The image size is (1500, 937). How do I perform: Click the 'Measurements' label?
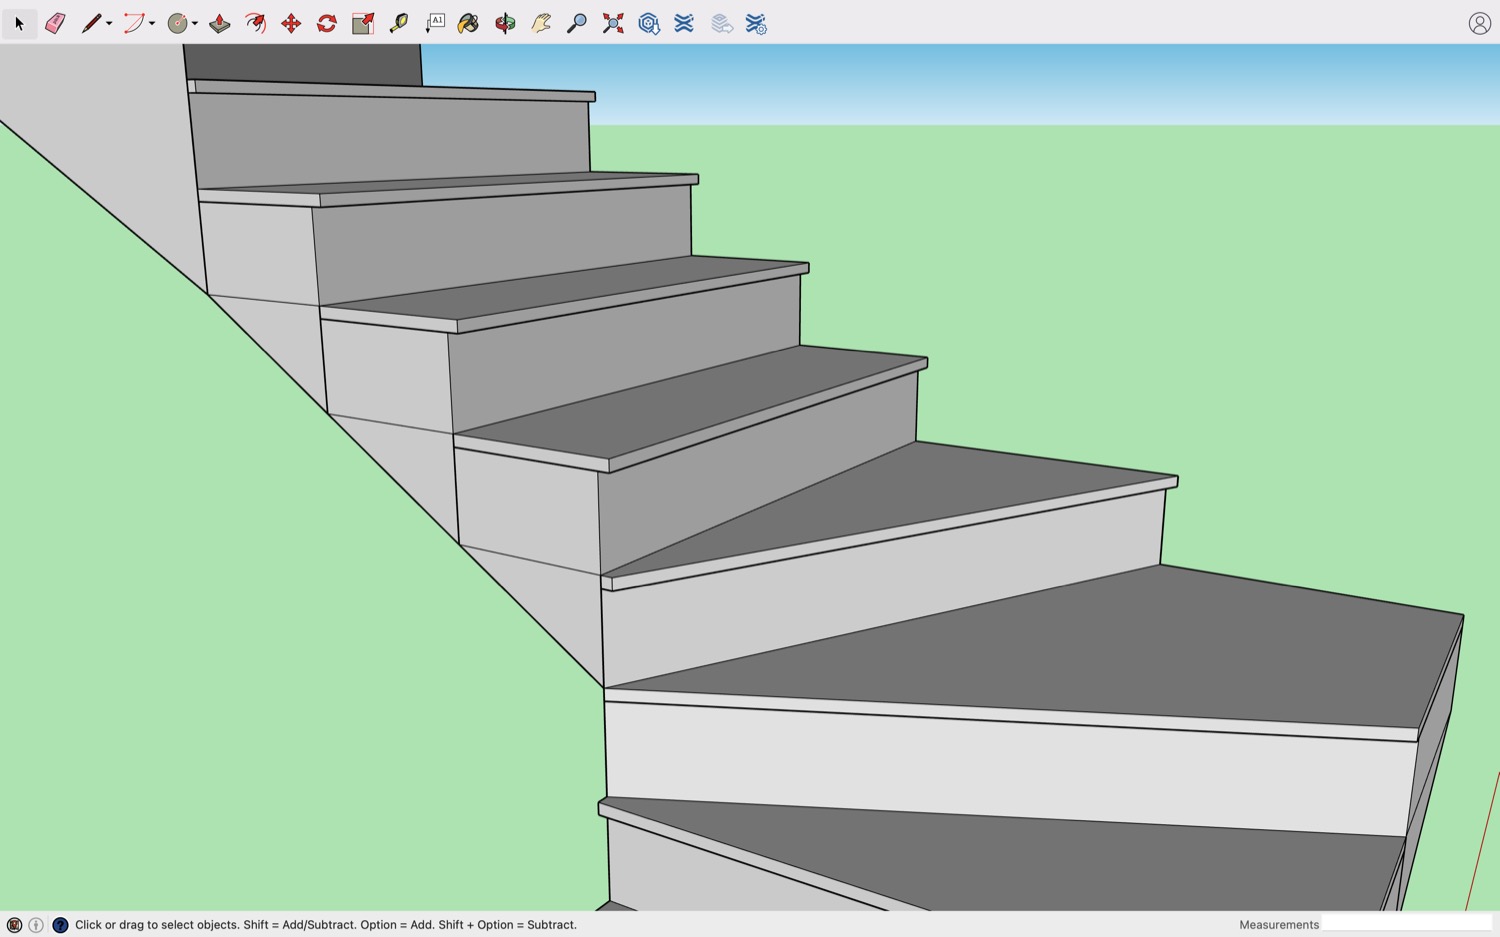(x=1279, y=925)
